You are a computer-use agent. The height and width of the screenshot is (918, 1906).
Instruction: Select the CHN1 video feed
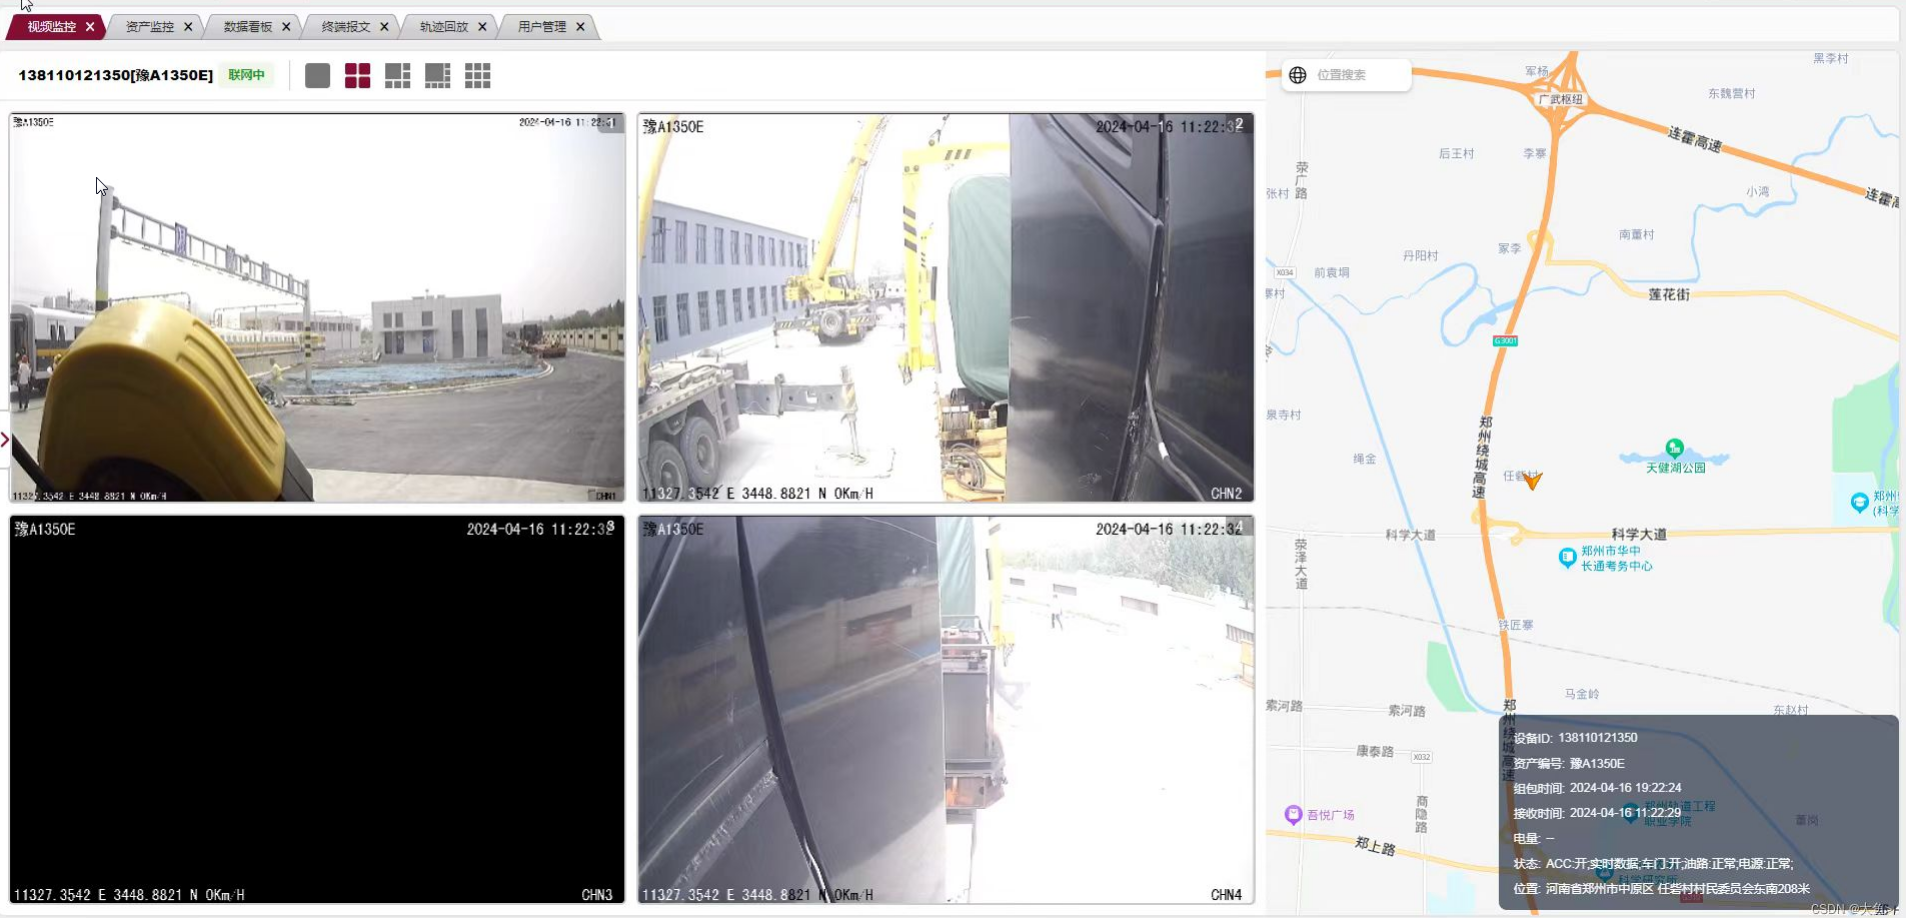(x=317, y=307)
